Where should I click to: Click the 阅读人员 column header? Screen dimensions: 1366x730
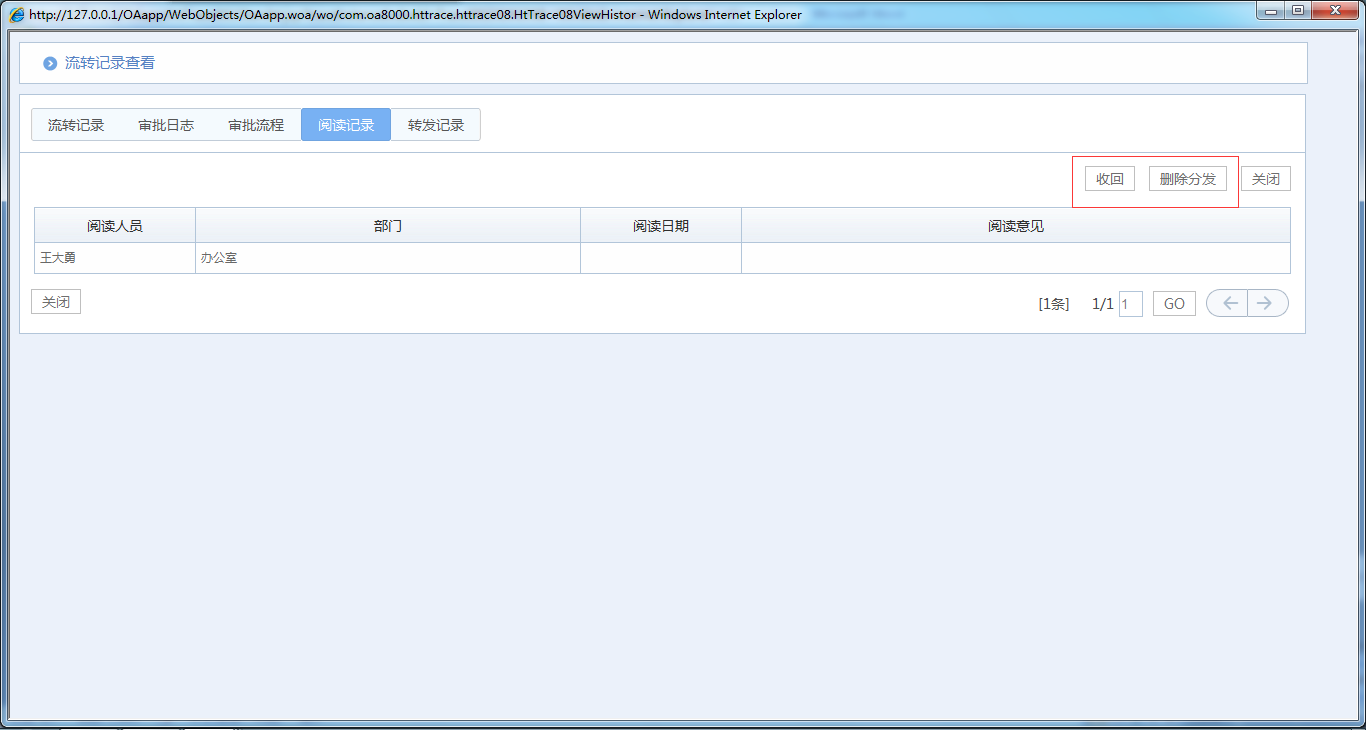pos(115,226)
